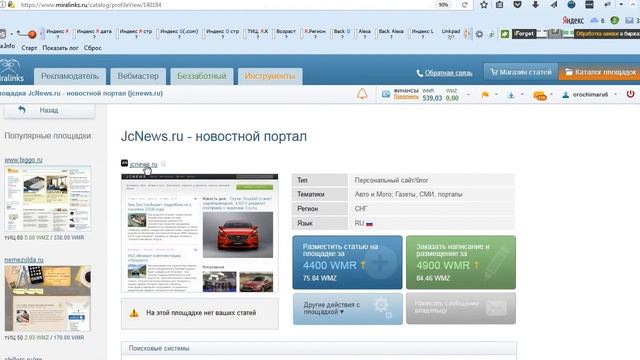Click Сброс in the SEO bar
The image size is (640, 360).
[93, 48]
